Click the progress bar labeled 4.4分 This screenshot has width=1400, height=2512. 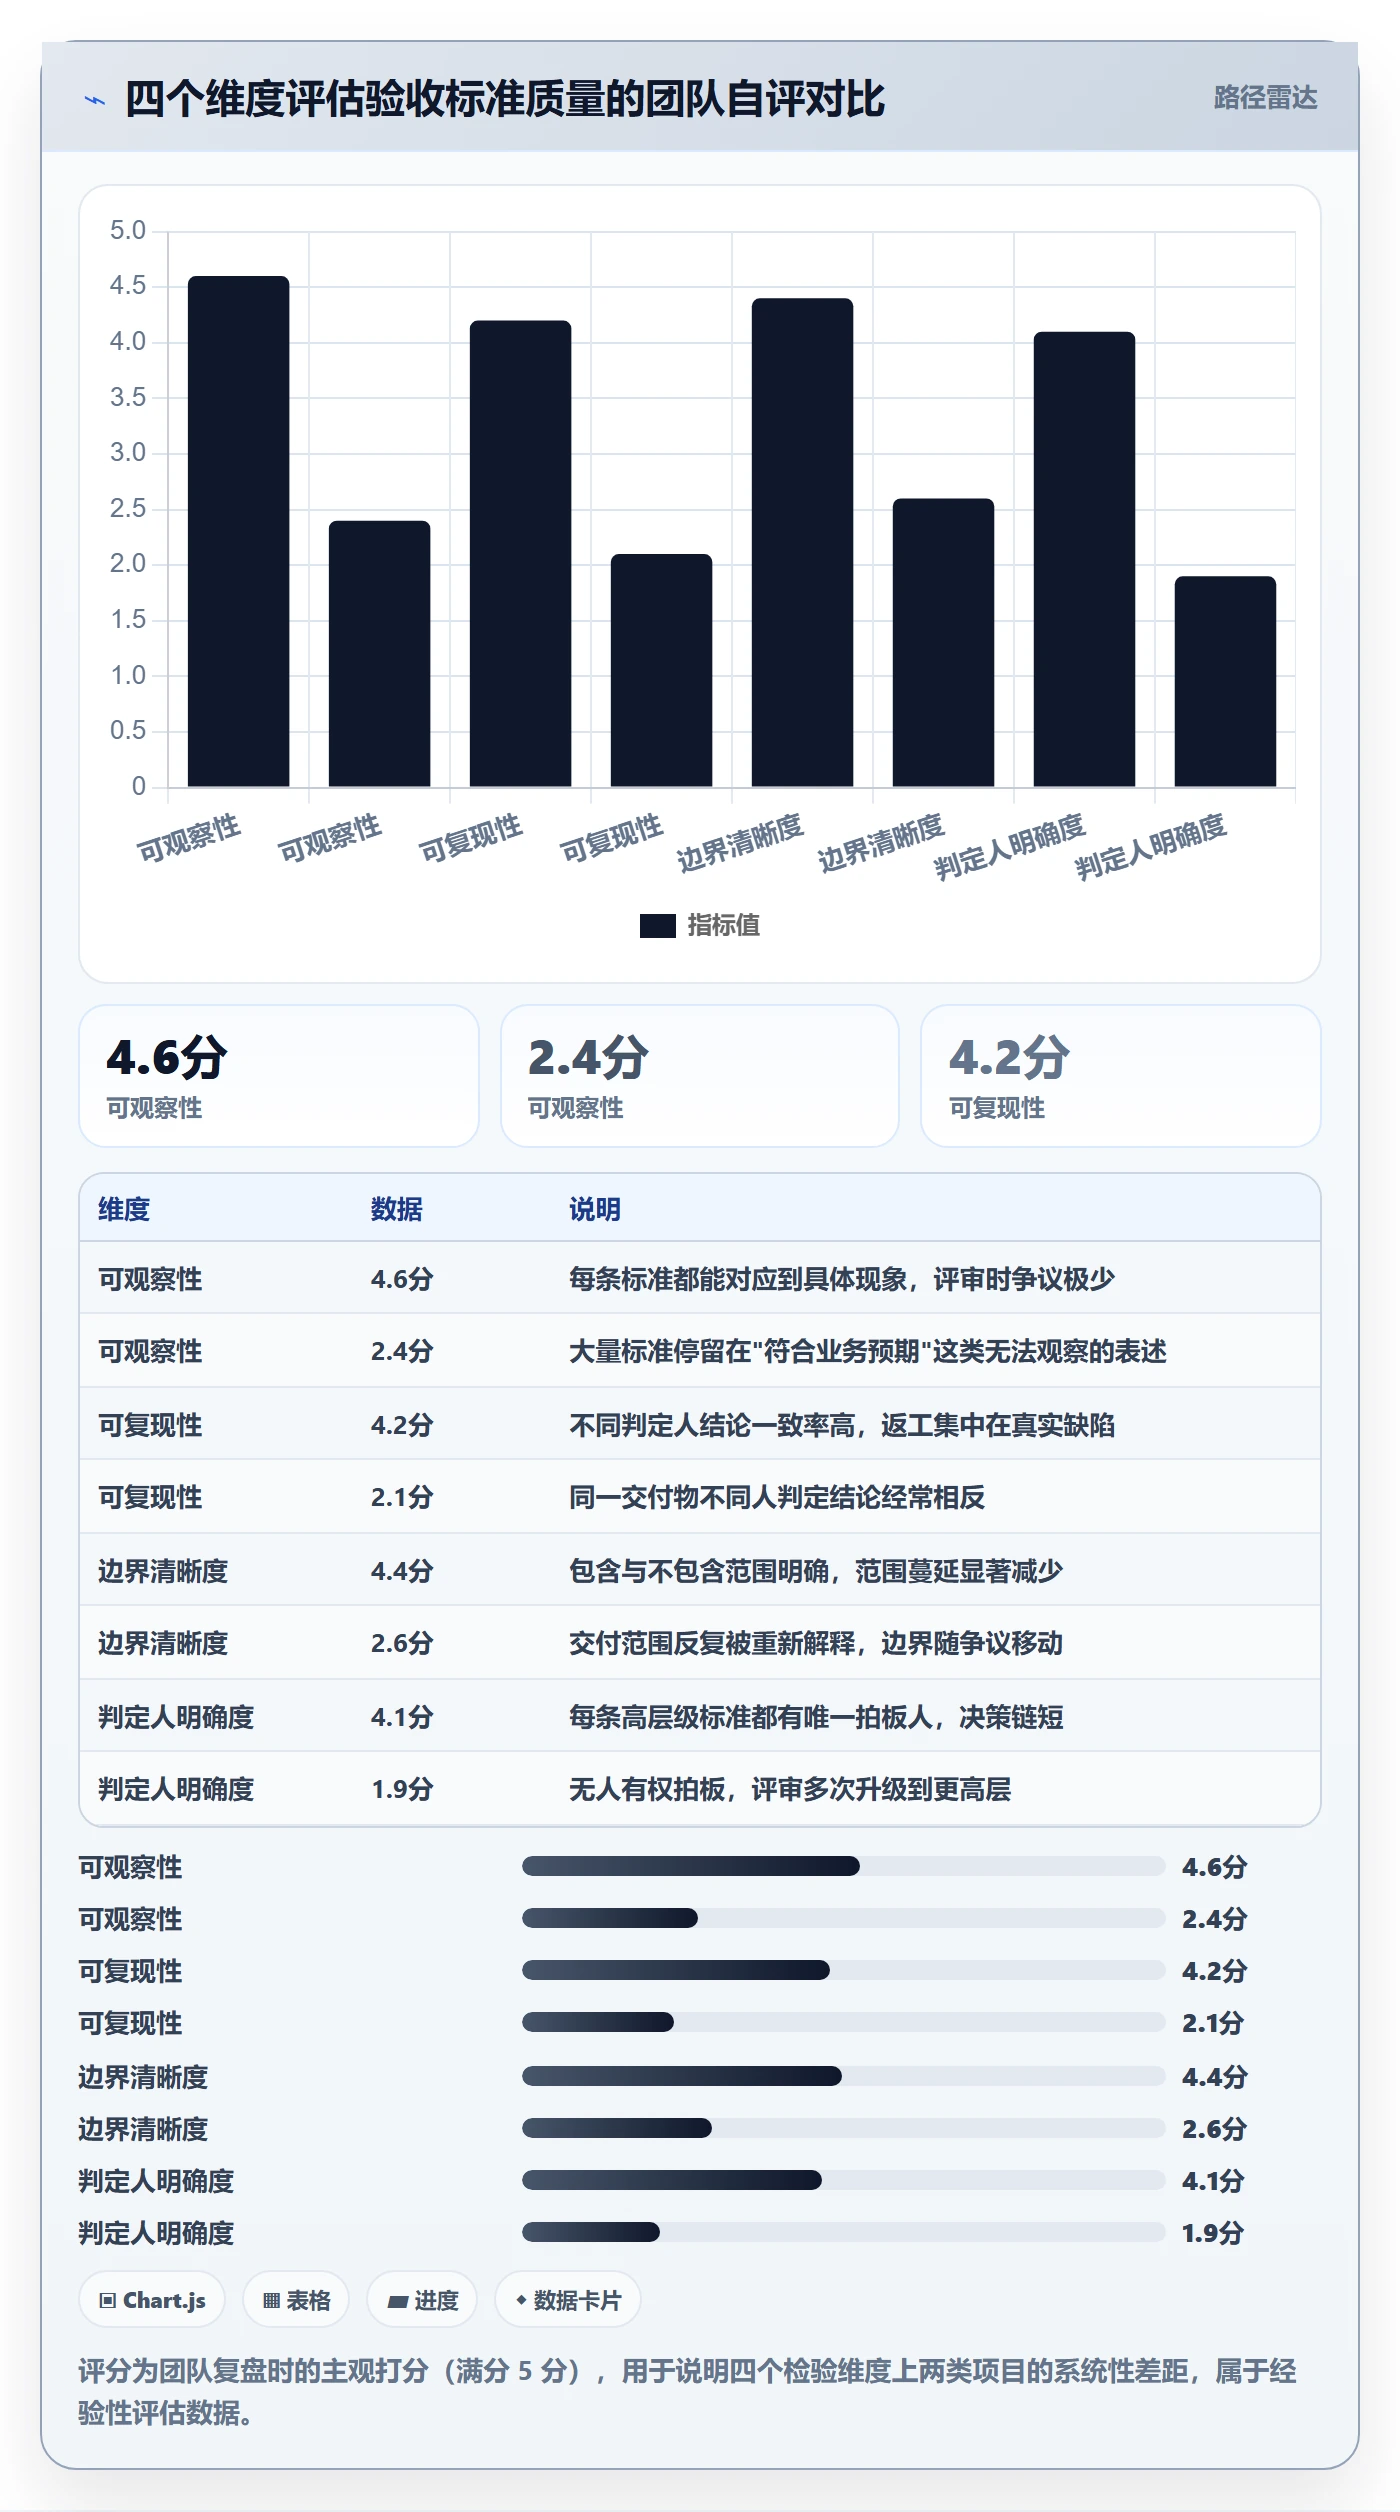844,2076
